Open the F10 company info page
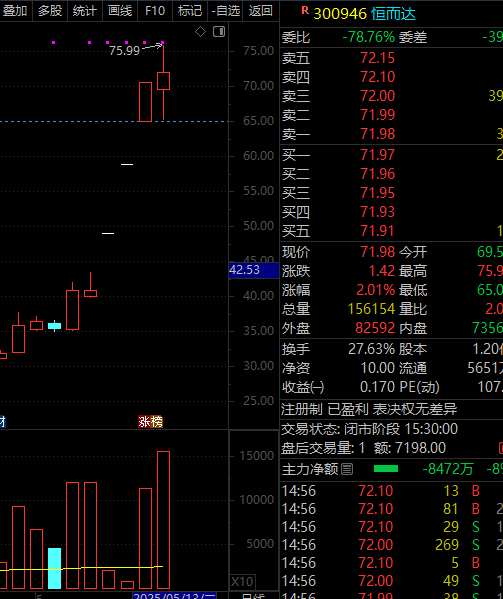This screenshot has width=503, height=599. click(x=155, y=10)
